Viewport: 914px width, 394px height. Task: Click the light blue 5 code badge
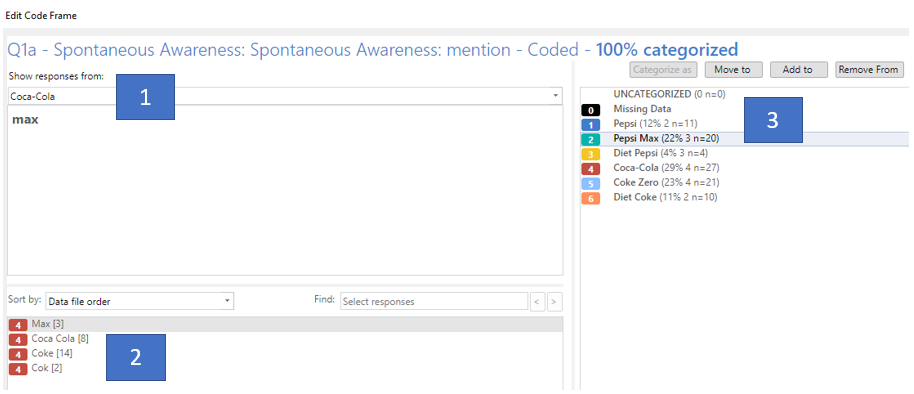[590, 184]
